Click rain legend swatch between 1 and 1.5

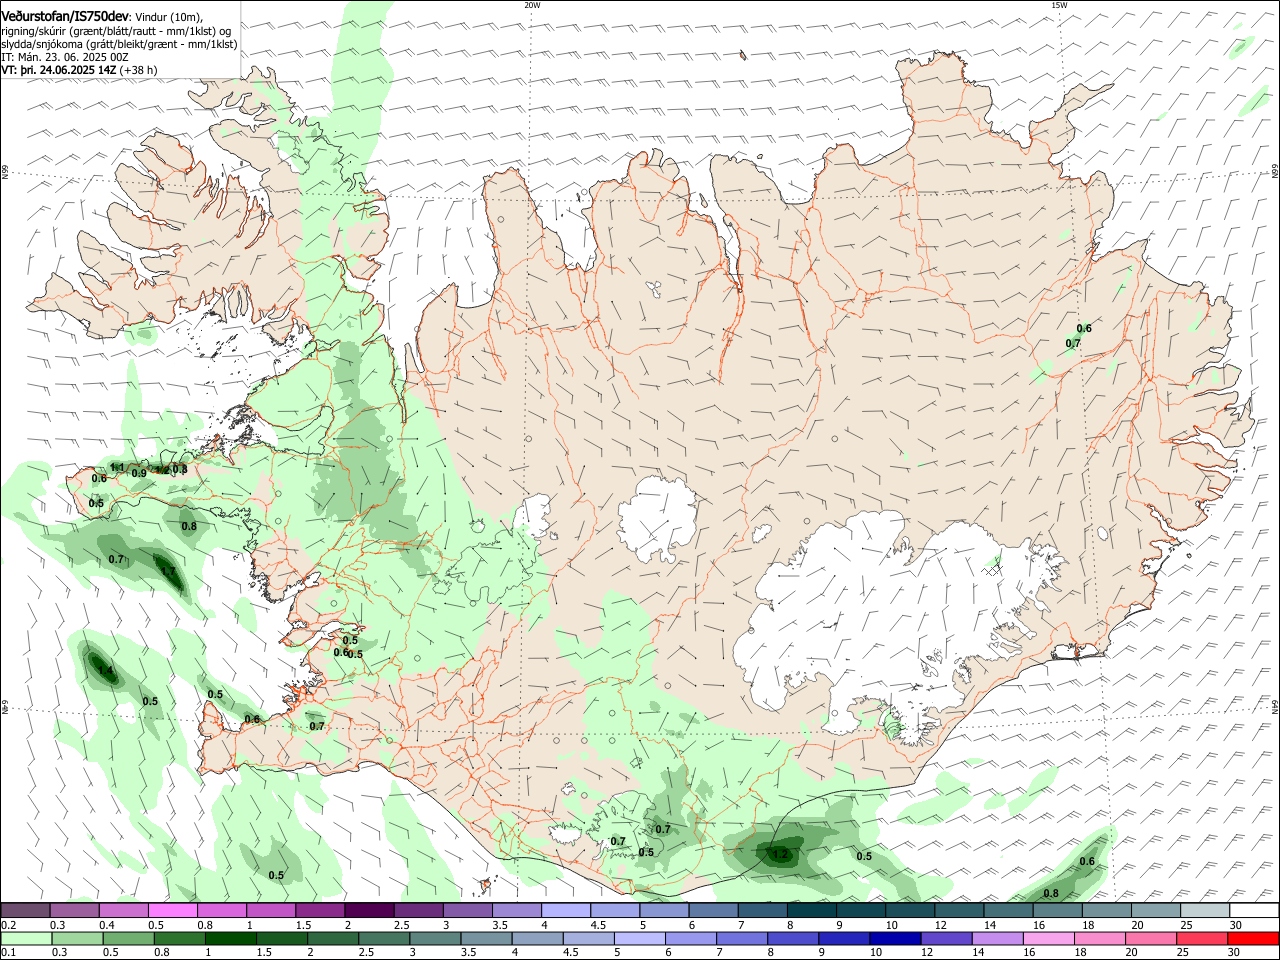click(x=229, y=938)
